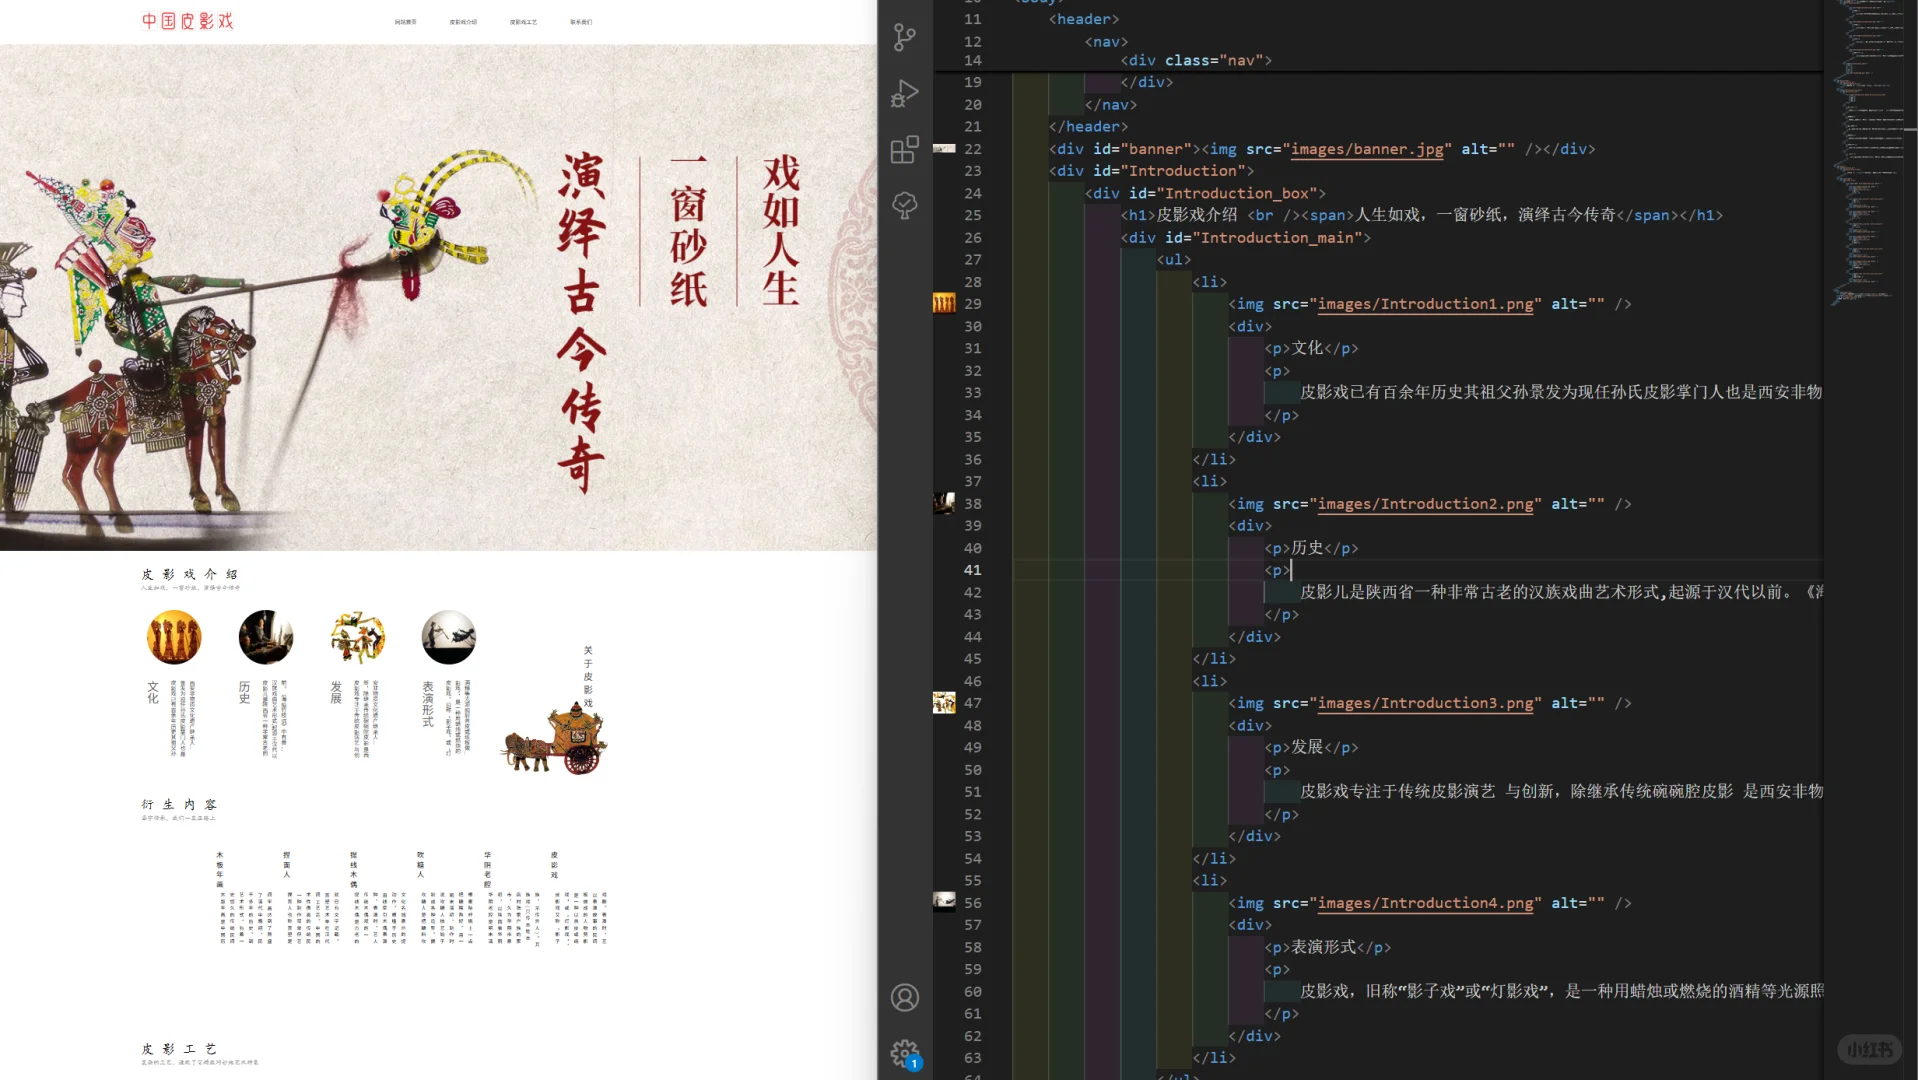
Task: Click the Introduction4.png gutter thumbnail
Action: point(943,901)
